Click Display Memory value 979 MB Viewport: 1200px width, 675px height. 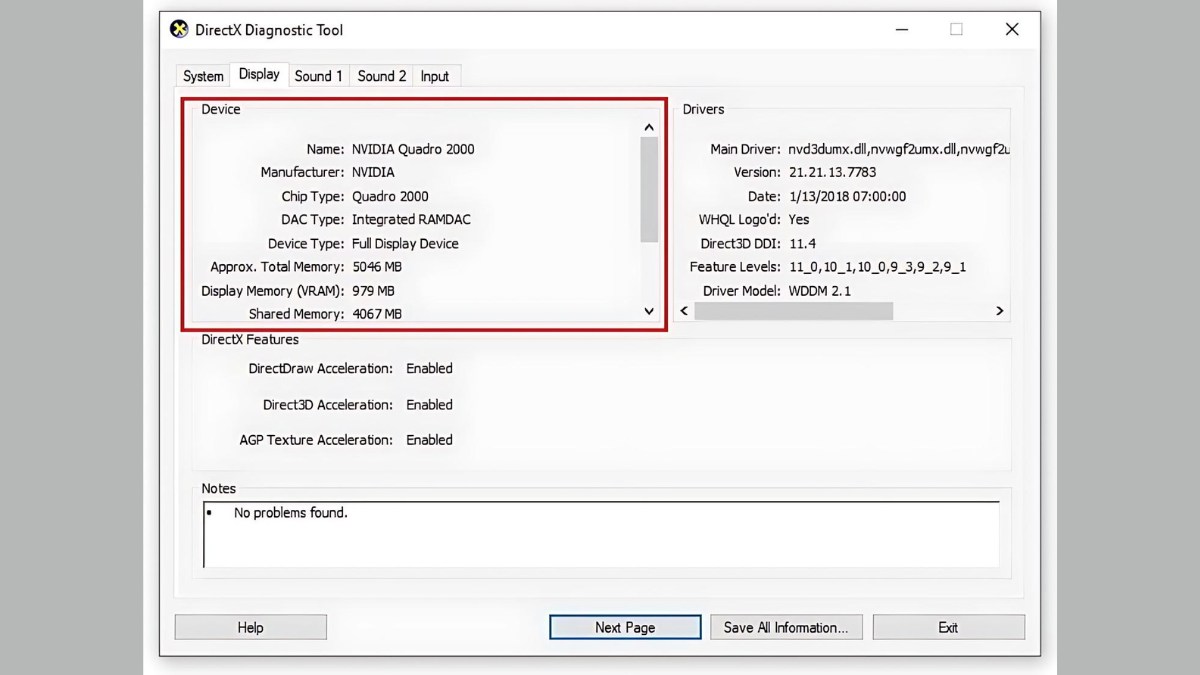coord(373,291)
